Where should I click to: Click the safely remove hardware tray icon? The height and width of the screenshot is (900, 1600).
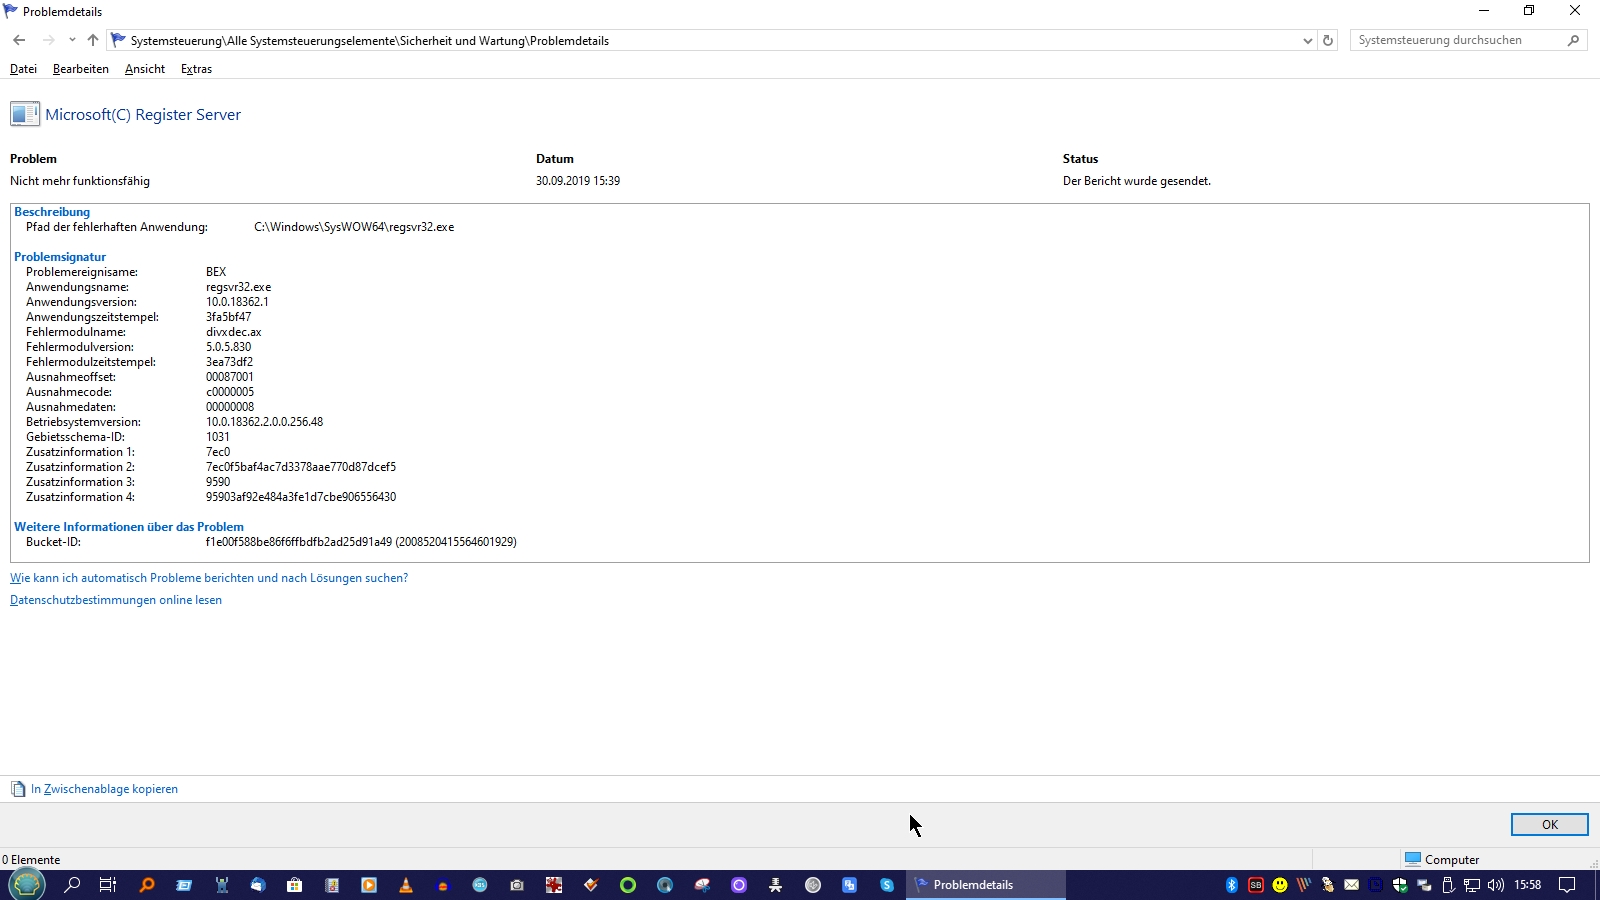click(1448, 885)
